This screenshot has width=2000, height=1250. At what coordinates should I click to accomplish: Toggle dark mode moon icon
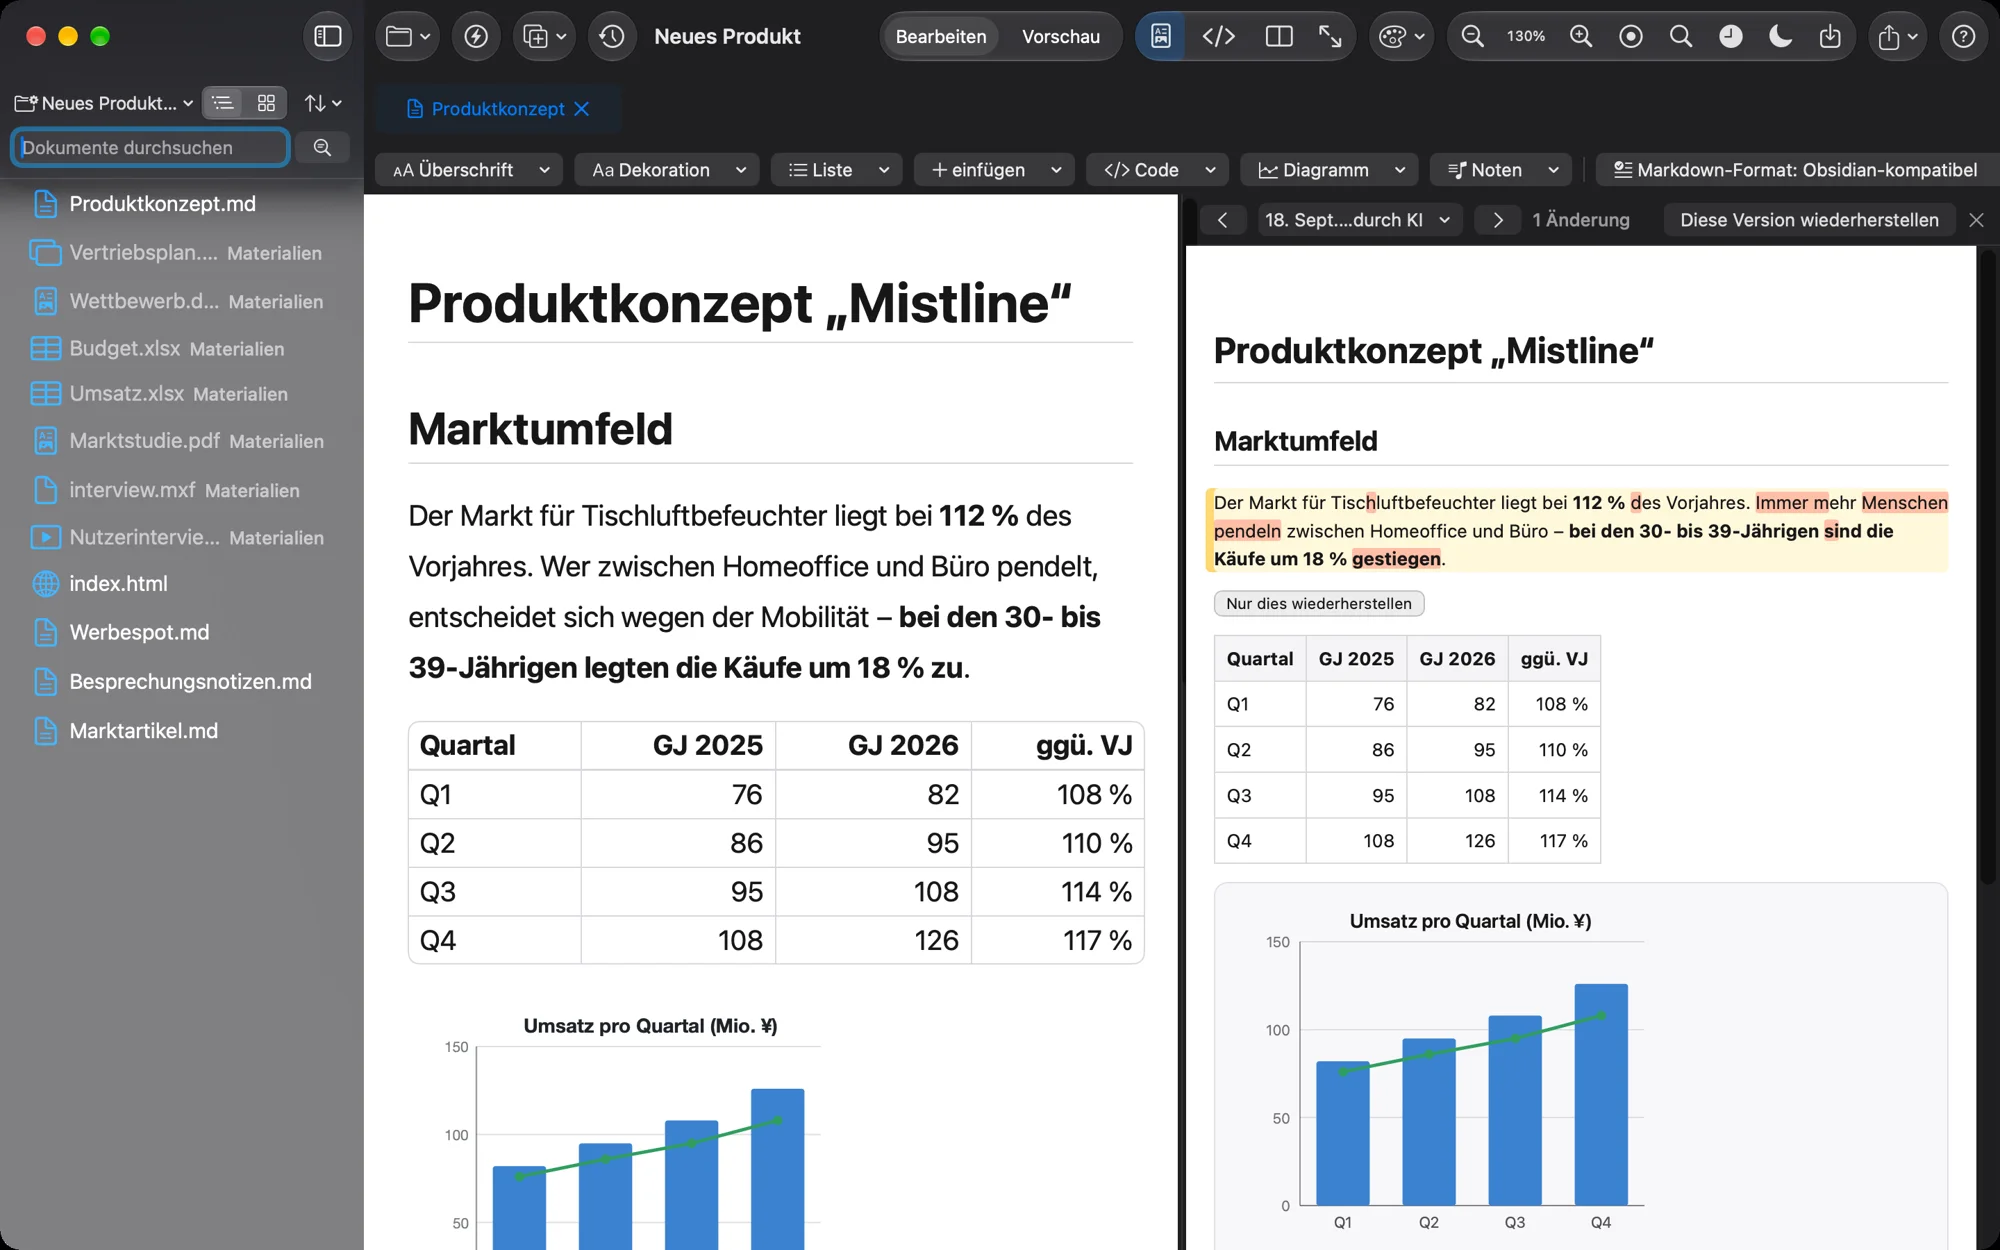[x=1781, y=37]
